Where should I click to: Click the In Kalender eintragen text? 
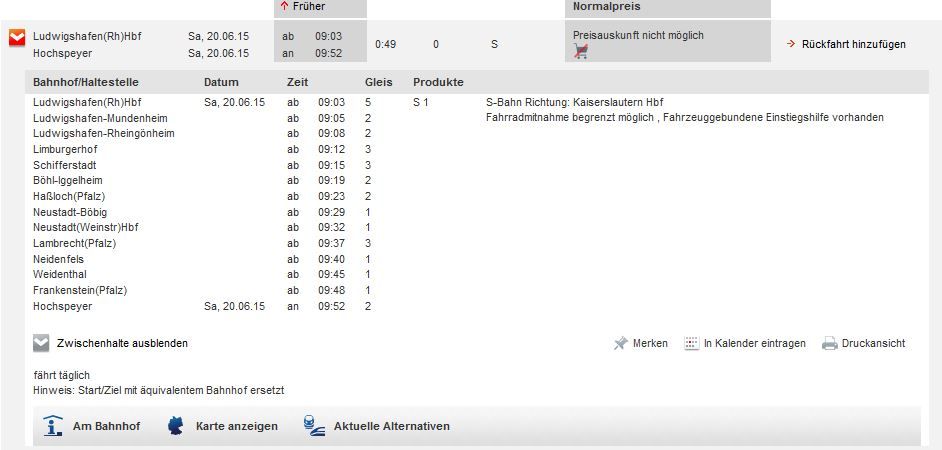coord(754,343)
